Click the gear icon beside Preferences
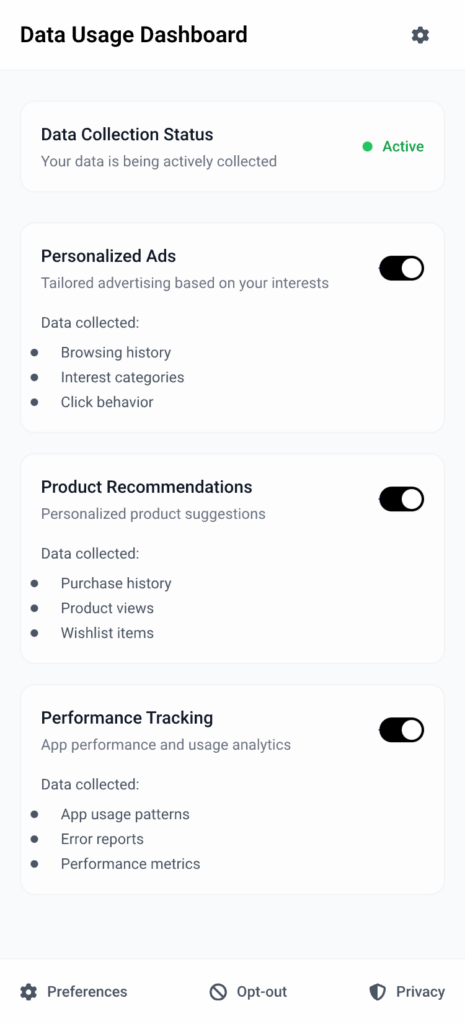The height and width of the screenshot is (1024, 465). (x=28, y=992)
